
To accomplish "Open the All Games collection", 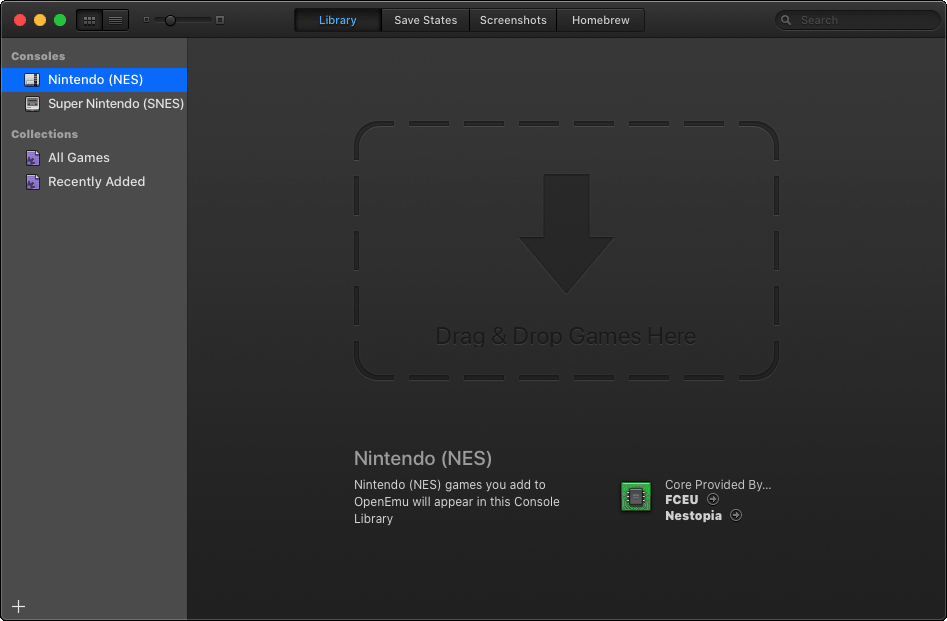I will point(94,158).
